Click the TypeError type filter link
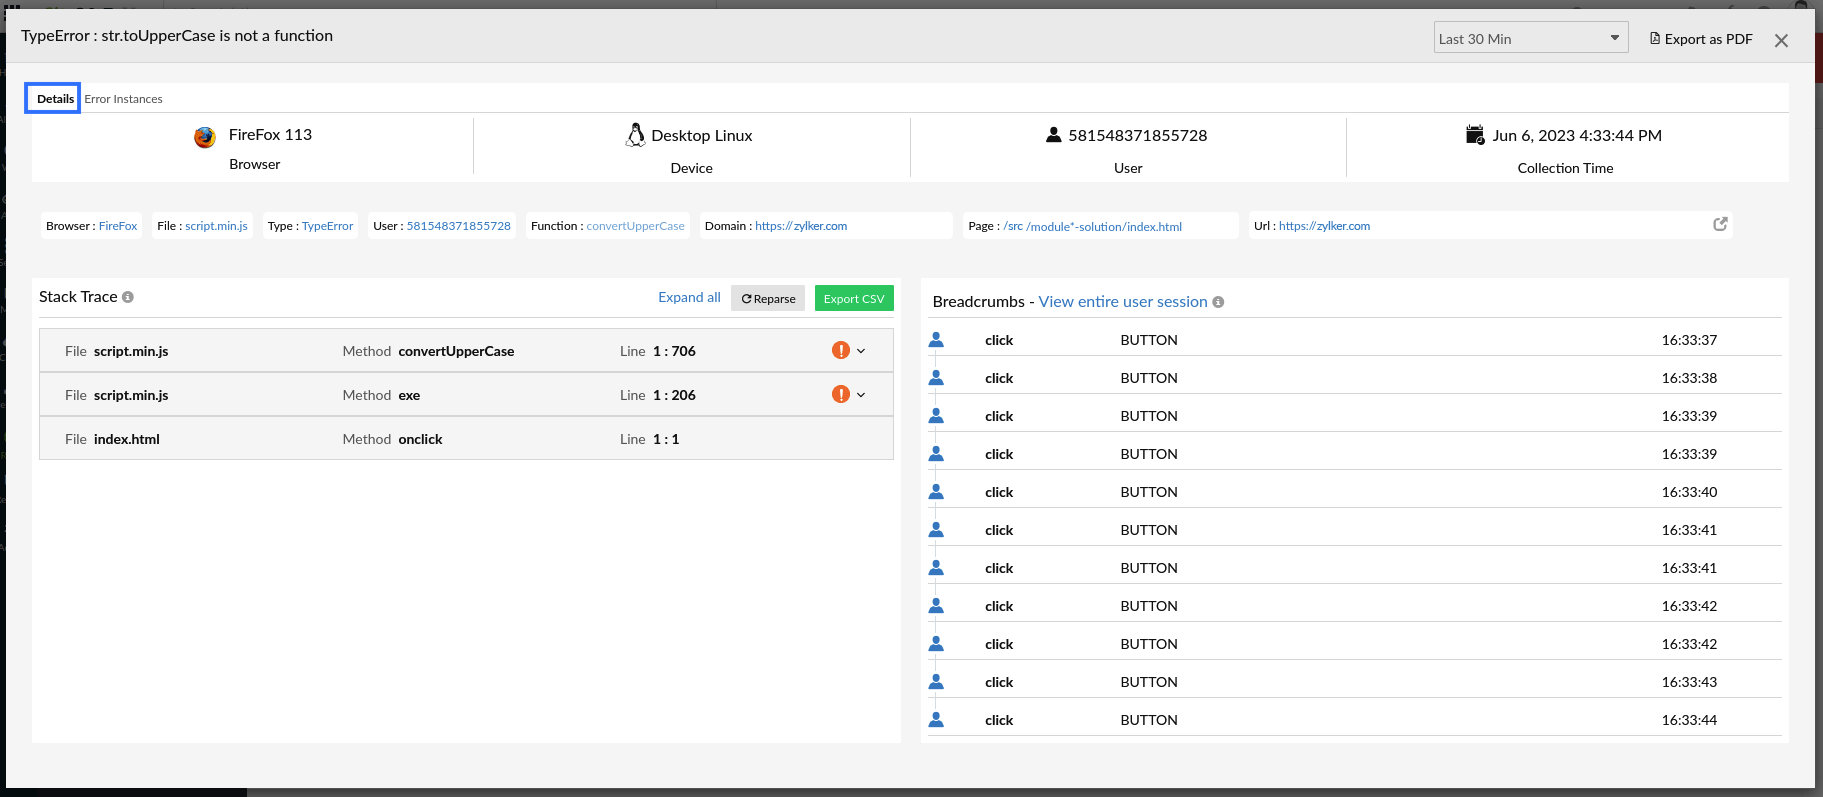This screenshot has width=1823, height=797. [327, 226]
